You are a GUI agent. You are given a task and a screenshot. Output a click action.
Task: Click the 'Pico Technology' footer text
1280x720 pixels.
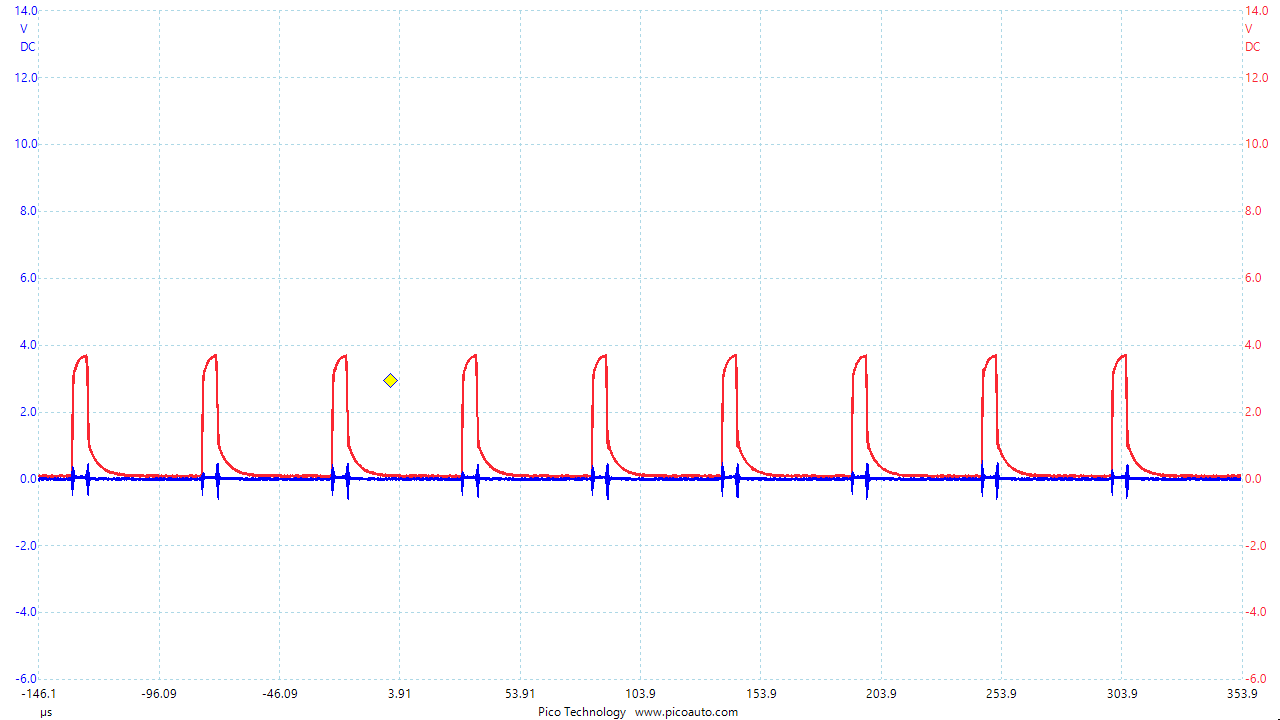[x=582, y=712]
